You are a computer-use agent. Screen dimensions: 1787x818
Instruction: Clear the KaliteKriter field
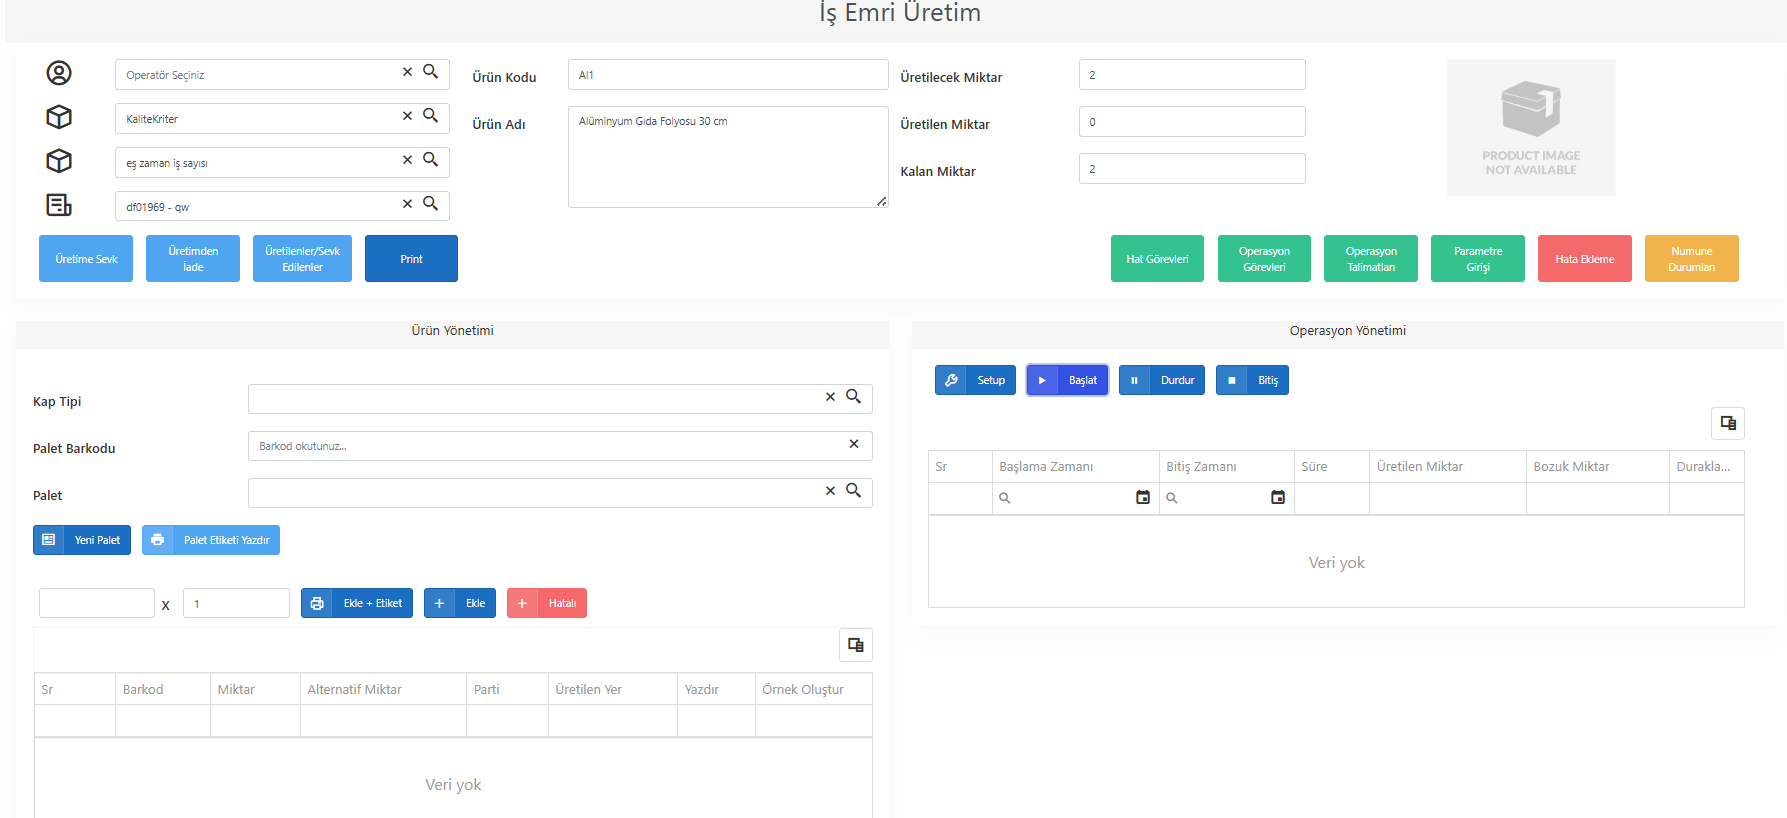point(407,116)
